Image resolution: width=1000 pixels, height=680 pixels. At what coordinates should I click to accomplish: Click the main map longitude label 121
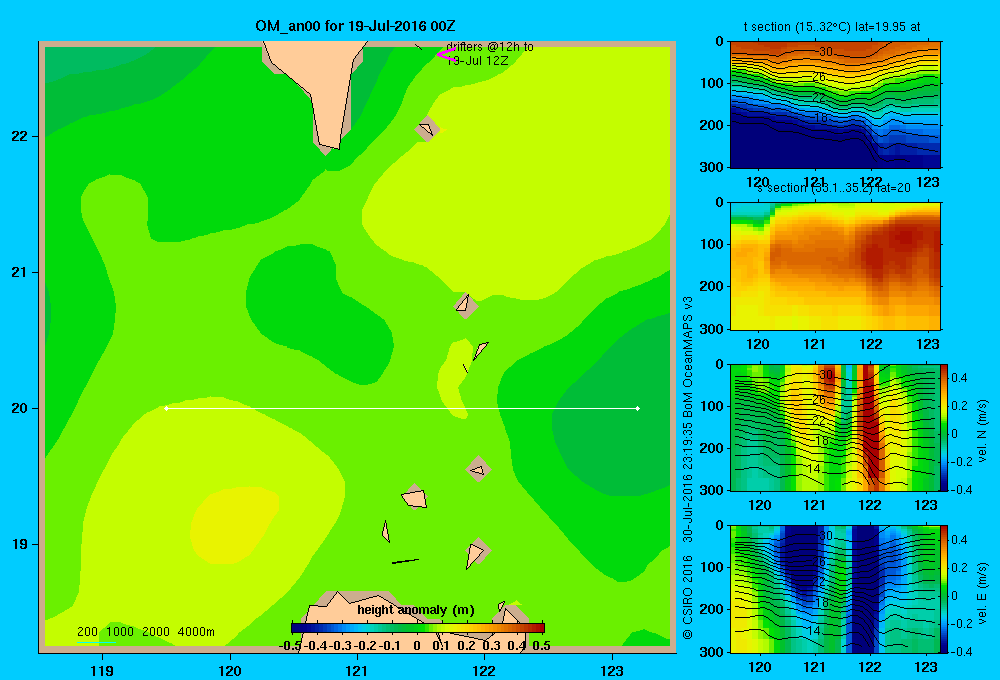click(357, 670)
